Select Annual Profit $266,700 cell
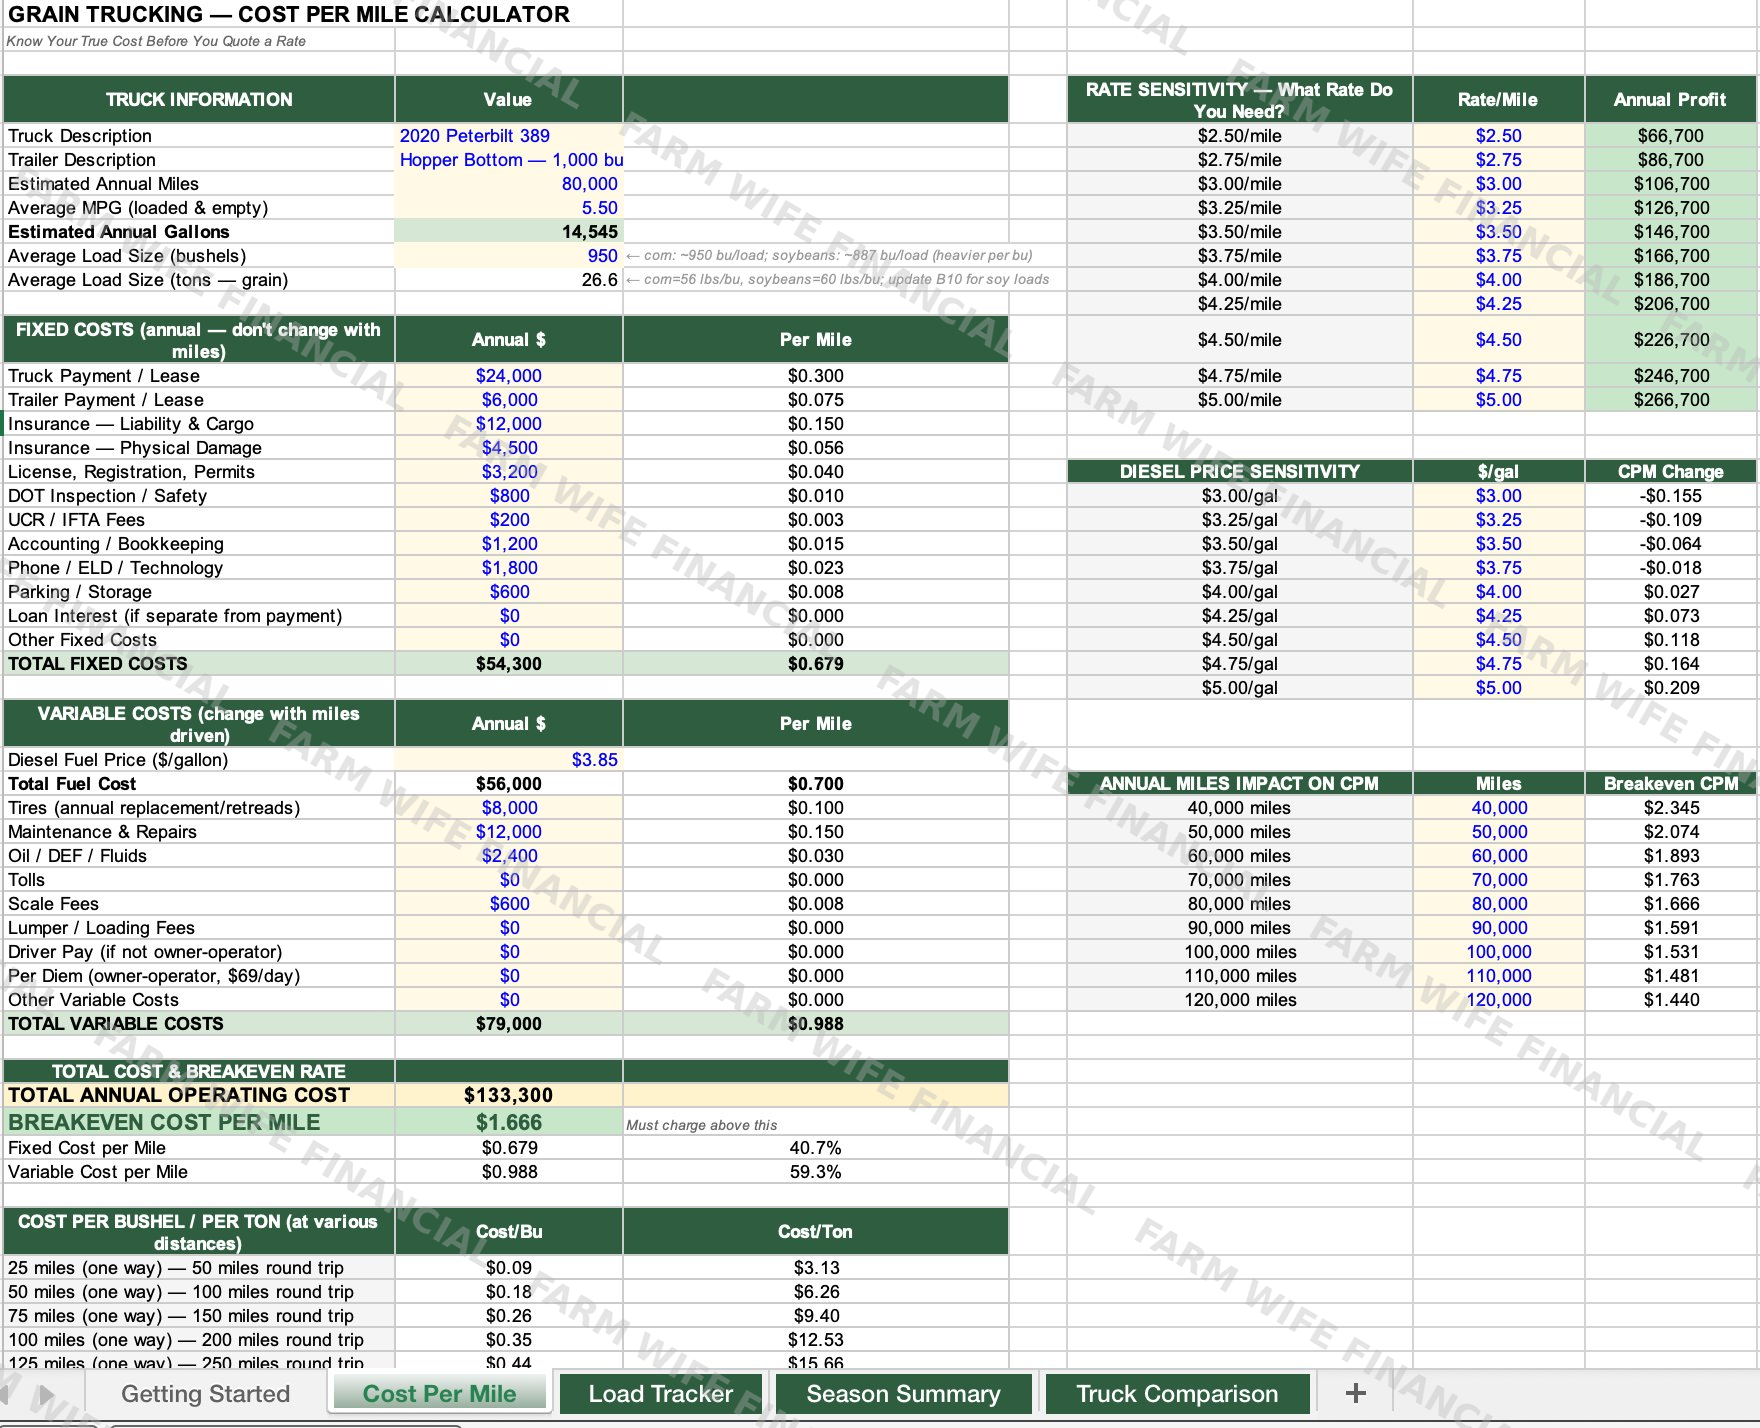The width and height of the screenshot is (1760, 1428). coord(1670,400)
